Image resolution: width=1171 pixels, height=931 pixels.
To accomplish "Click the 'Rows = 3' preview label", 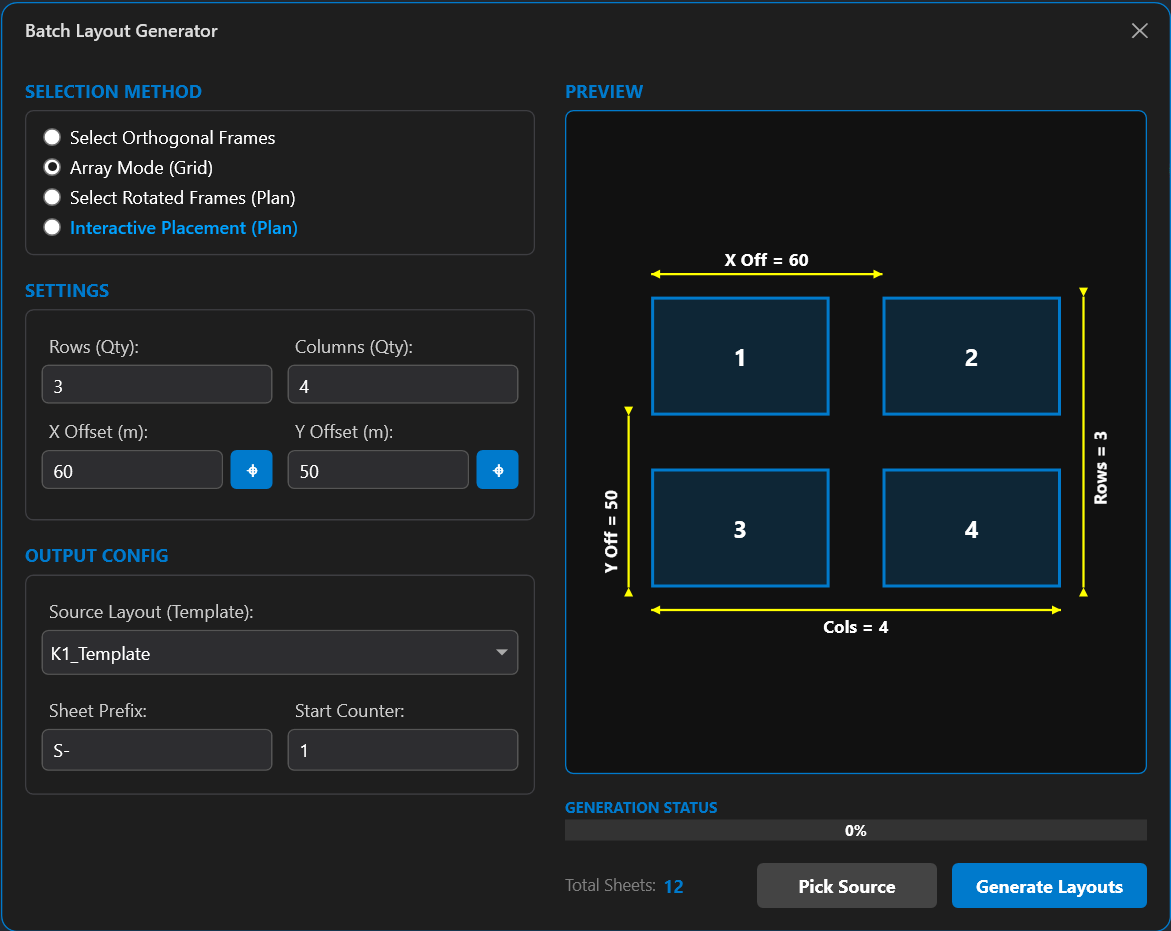I will tap(1101, 467).
